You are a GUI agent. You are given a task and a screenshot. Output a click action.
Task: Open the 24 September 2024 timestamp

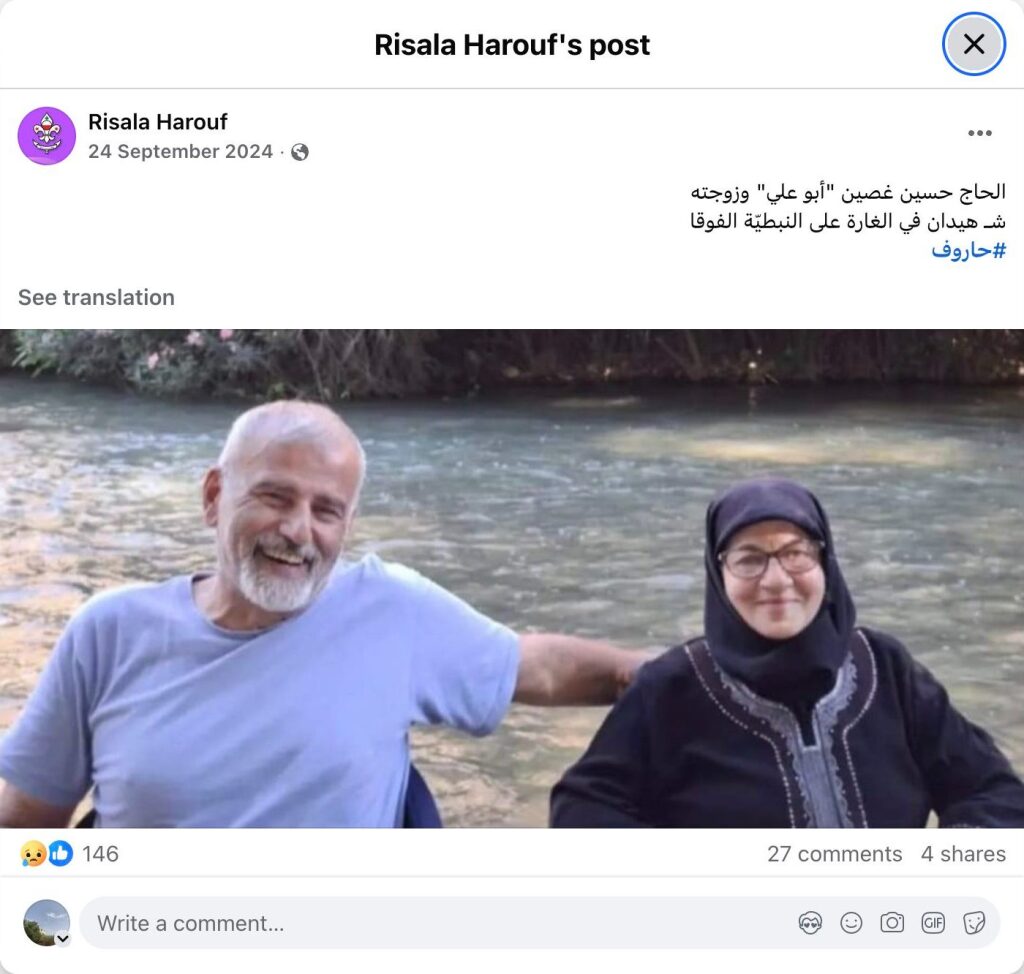coord(180,152)
